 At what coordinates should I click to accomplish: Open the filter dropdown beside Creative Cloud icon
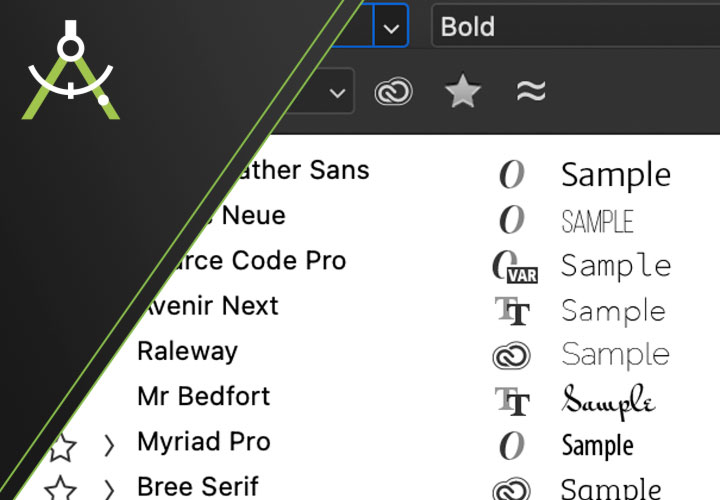point(337,93)
